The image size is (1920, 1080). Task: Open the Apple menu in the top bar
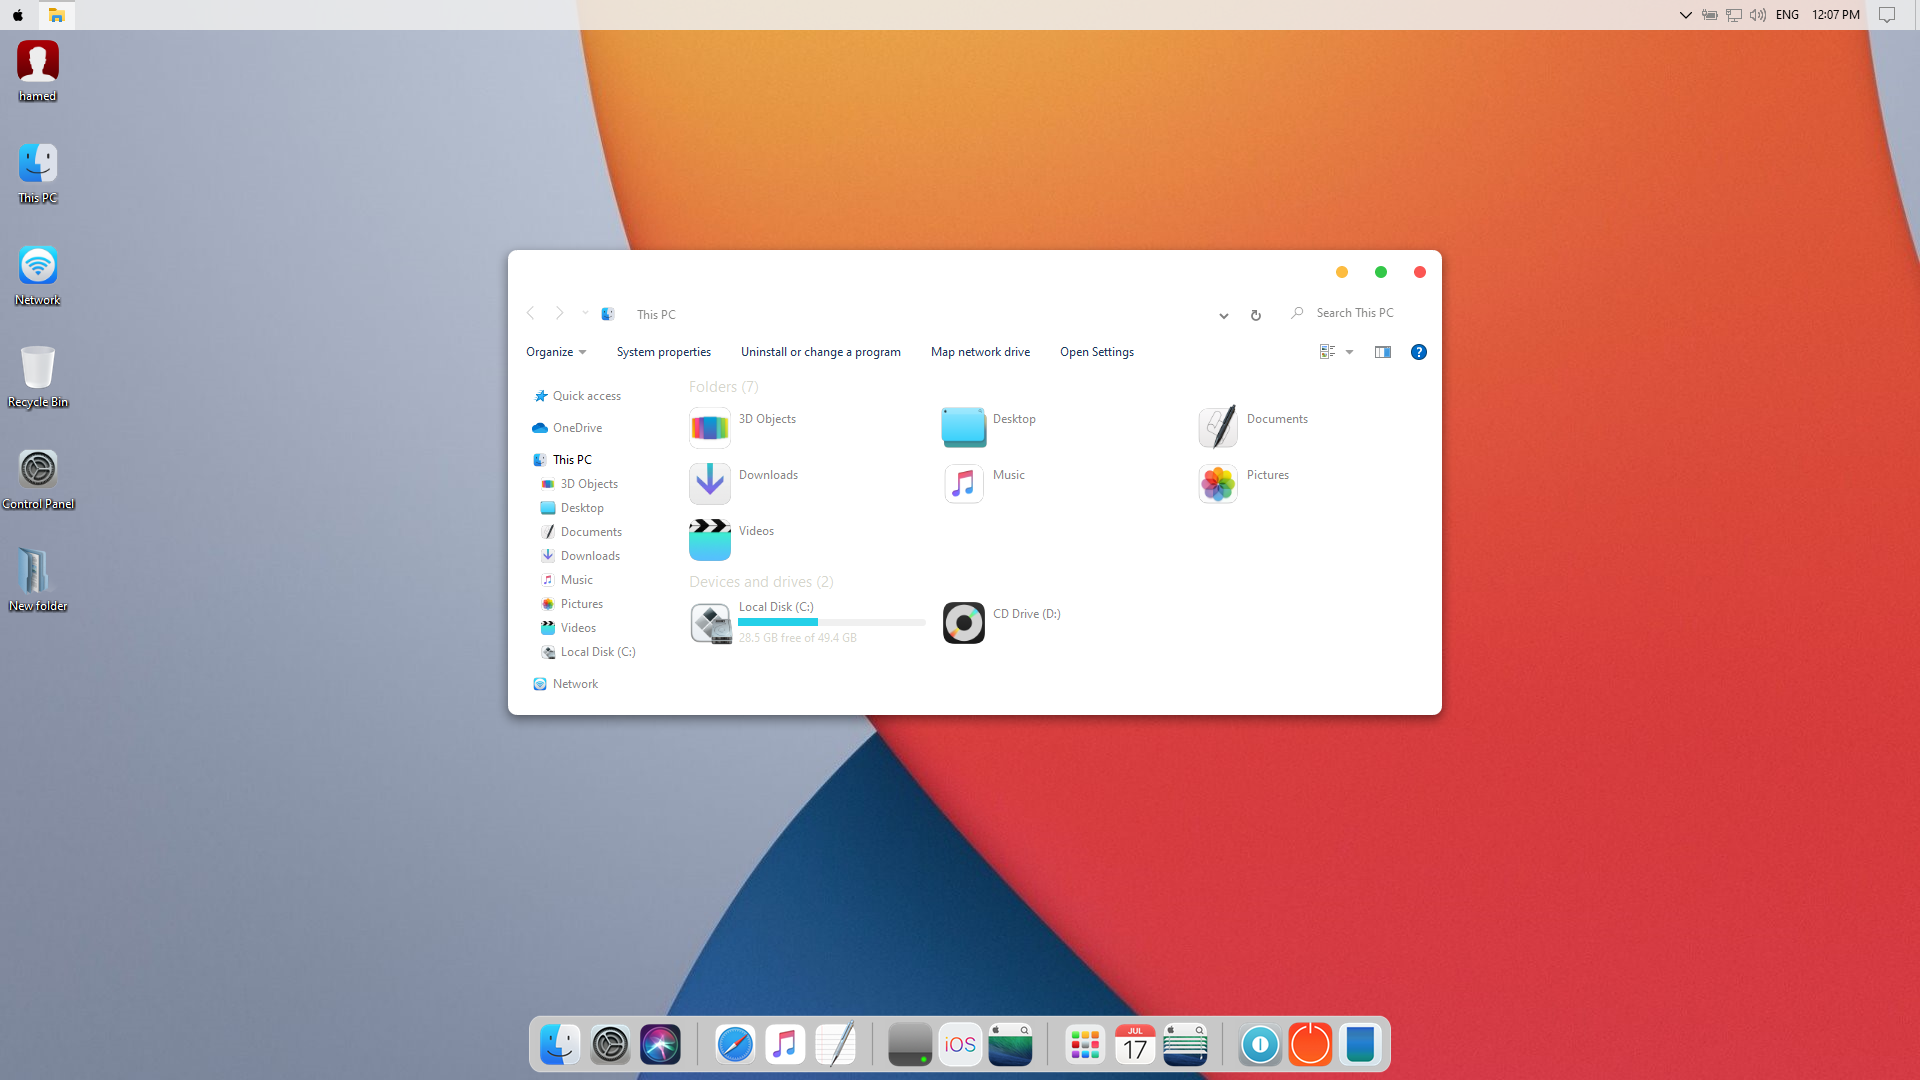[x=18, y=15]
